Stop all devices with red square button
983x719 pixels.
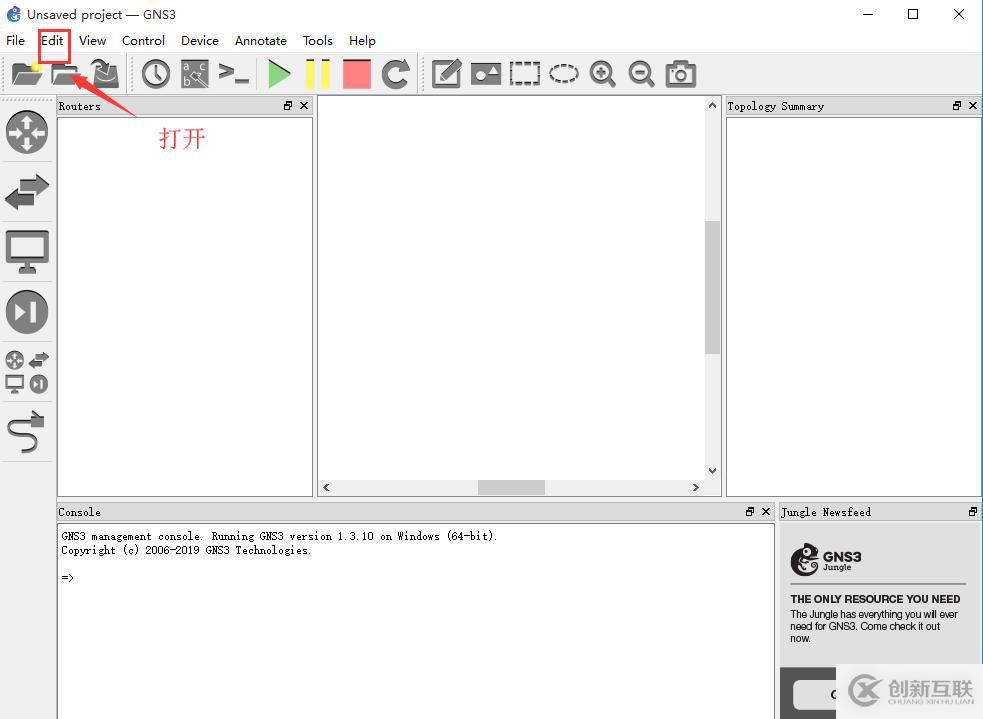357,74
